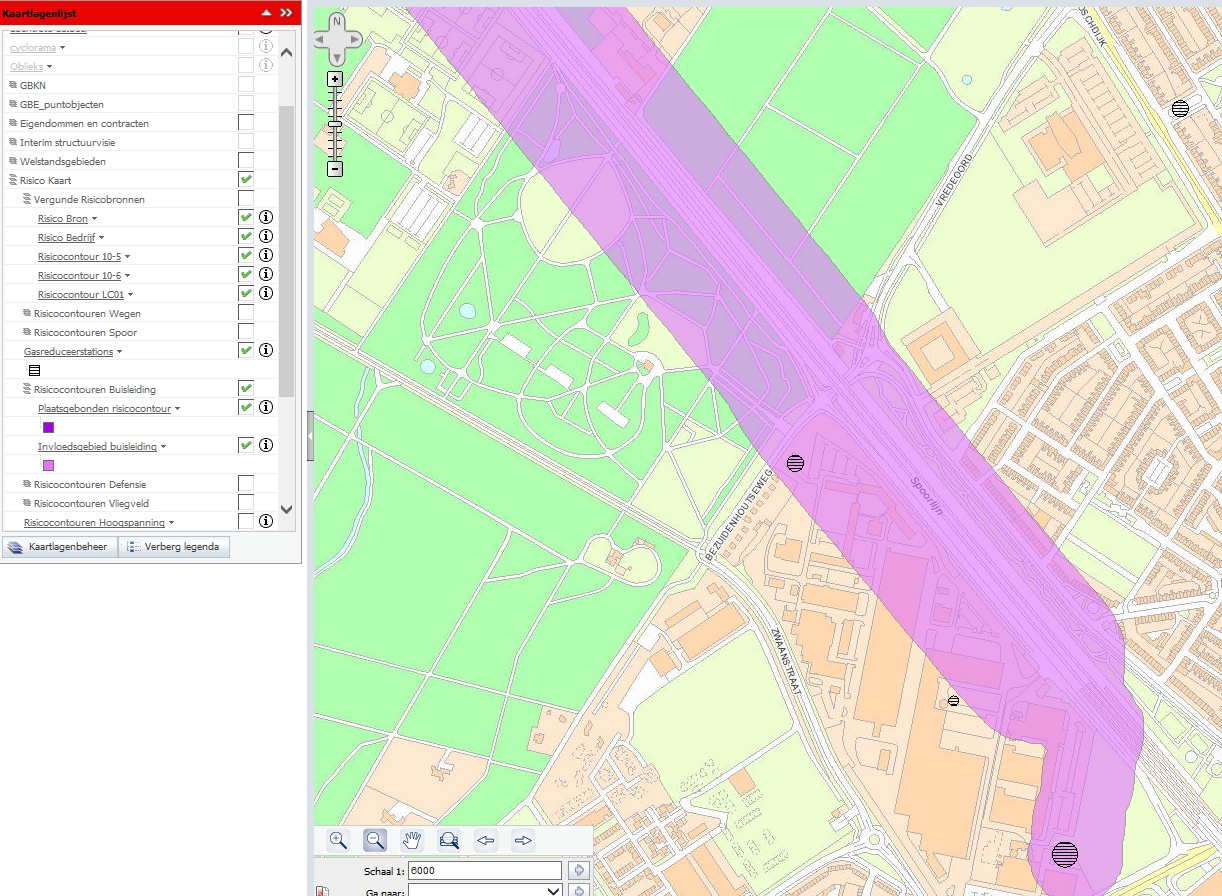Open info for Risicocontour 10-5 layer
The height and width of the screenshot is (896, 1222).
pyautogui.click(x=266, y=255)
